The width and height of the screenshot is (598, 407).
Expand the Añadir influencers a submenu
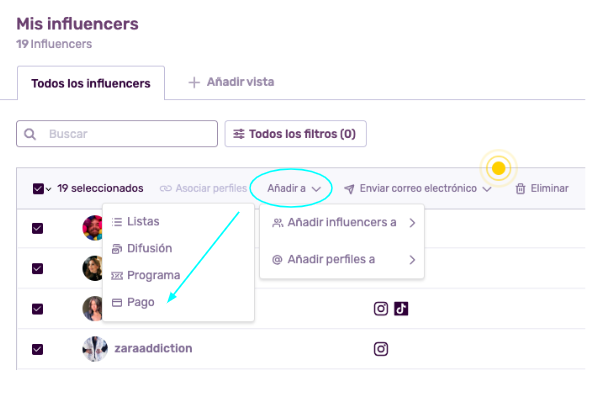(x=342, y=222)
